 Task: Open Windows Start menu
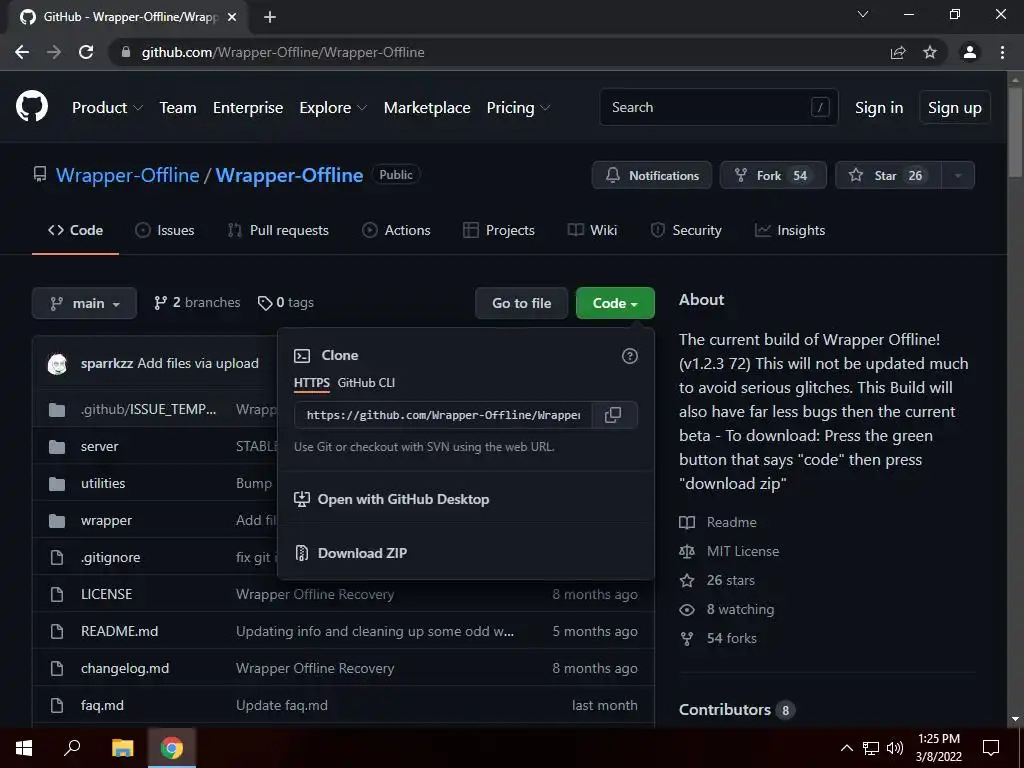pyautogui.click(x=24, y=748)
